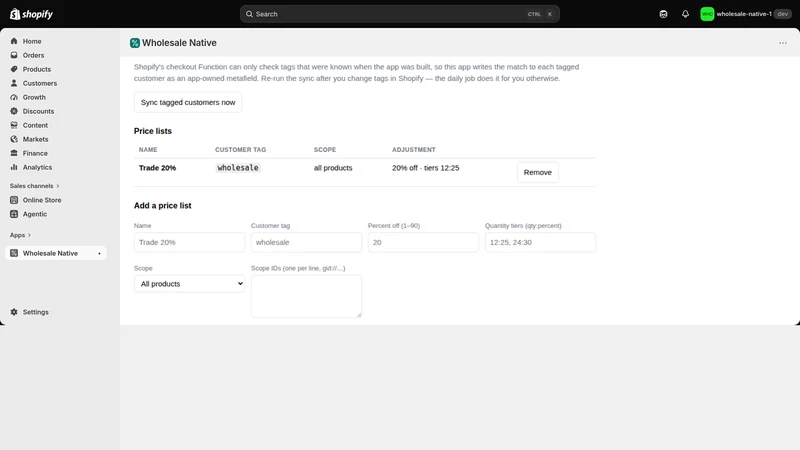Click the Shopify logo
This screenshot has width=800, height=450.
(31, 14)
